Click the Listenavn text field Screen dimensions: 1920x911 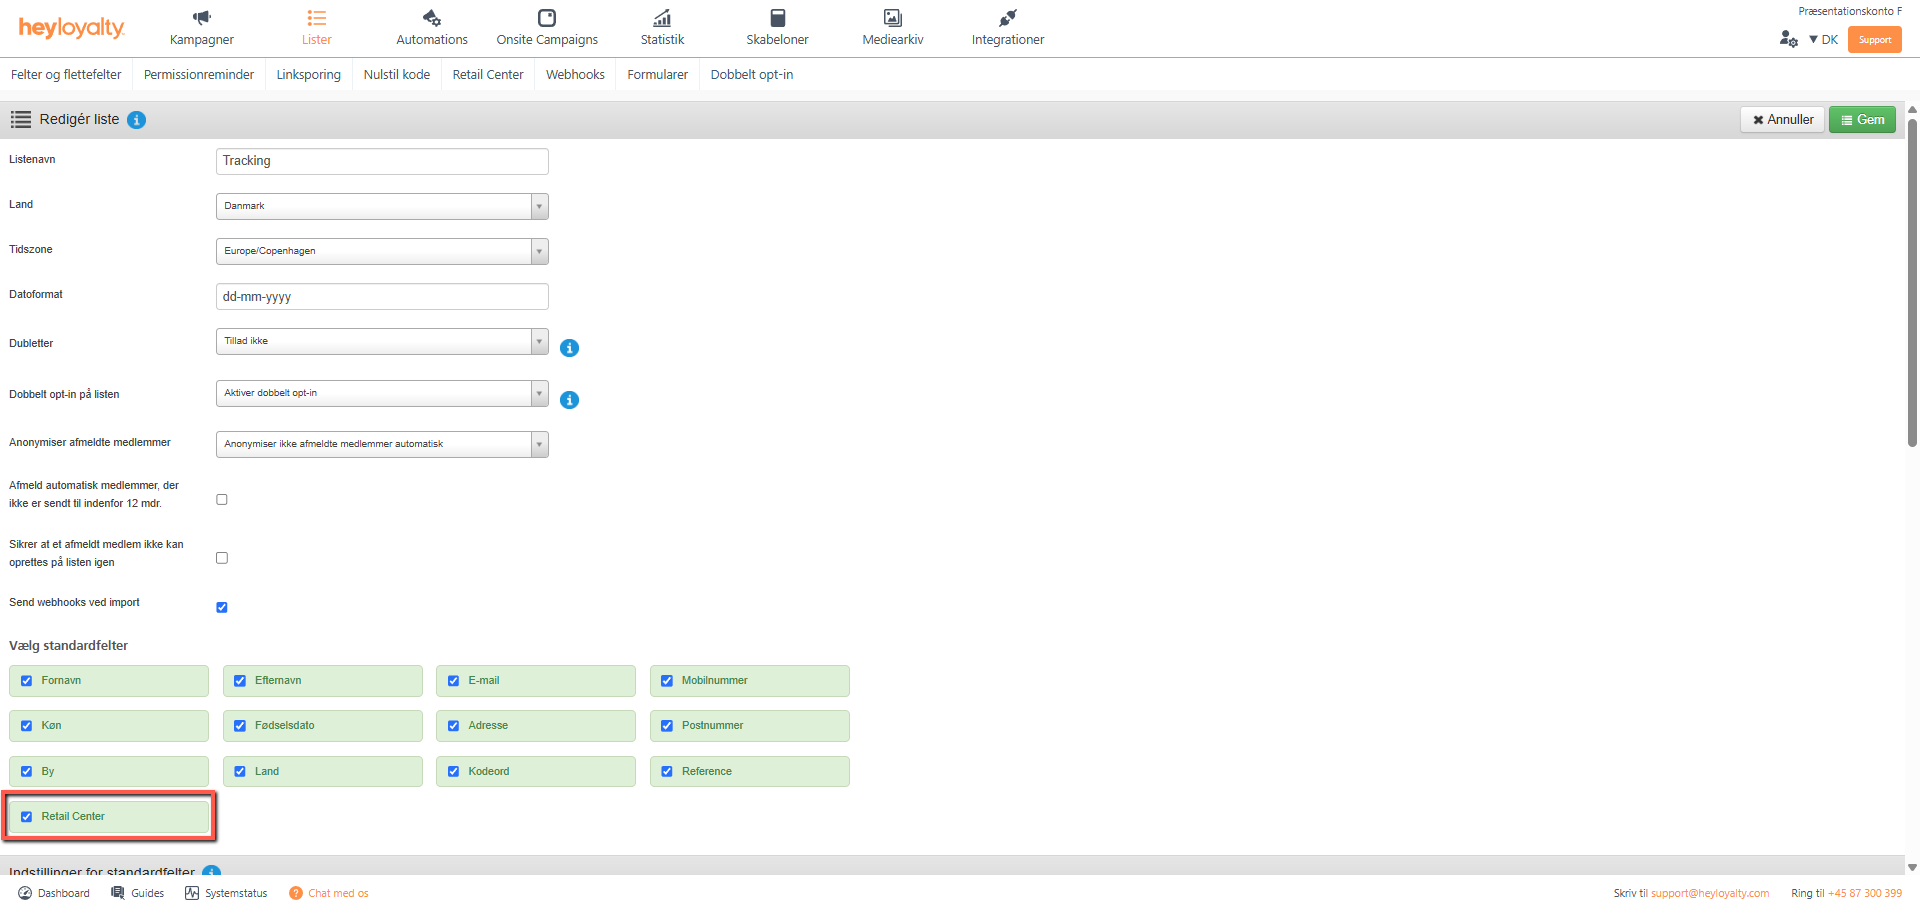pos(382,161)
